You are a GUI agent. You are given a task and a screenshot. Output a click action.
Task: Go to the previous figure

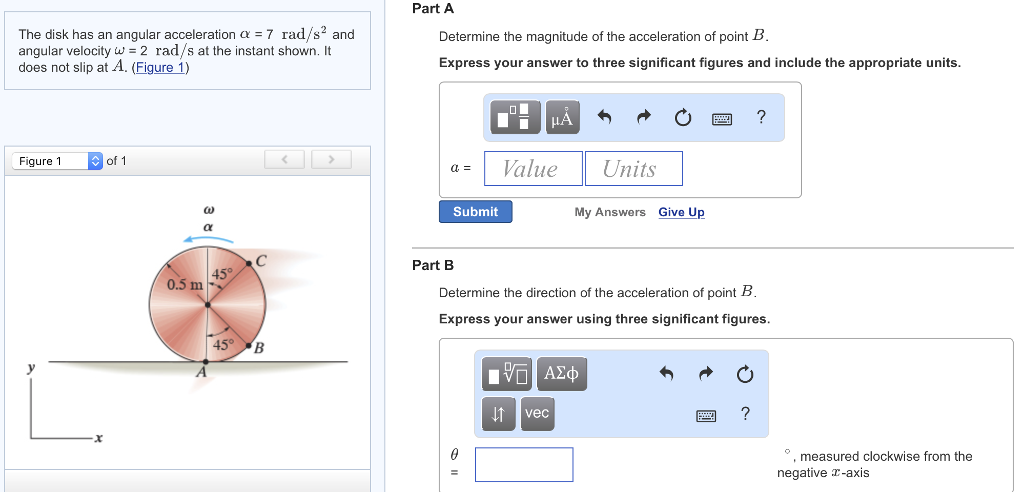pos(285,160)
